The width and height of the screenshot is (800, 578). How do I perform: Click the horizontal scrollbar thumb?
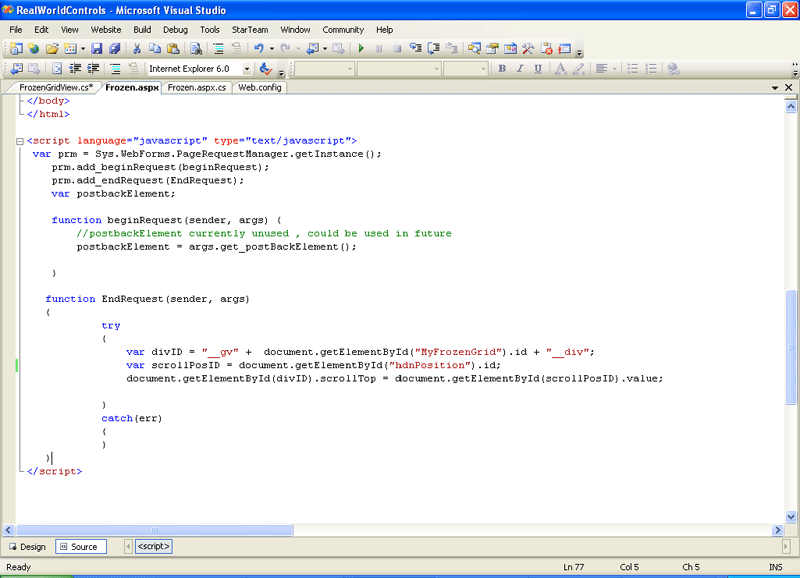(x=155, y=530)
